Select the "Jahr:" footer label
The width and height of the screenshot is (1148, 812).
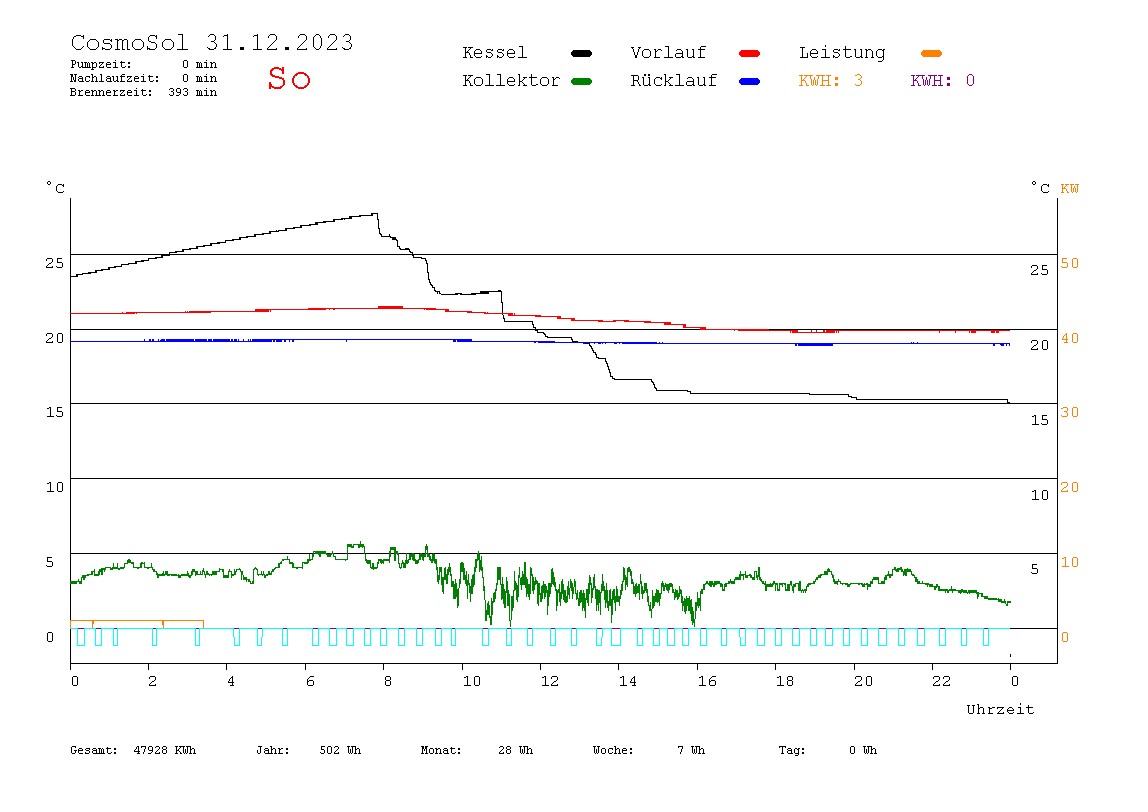coord(273,750)
